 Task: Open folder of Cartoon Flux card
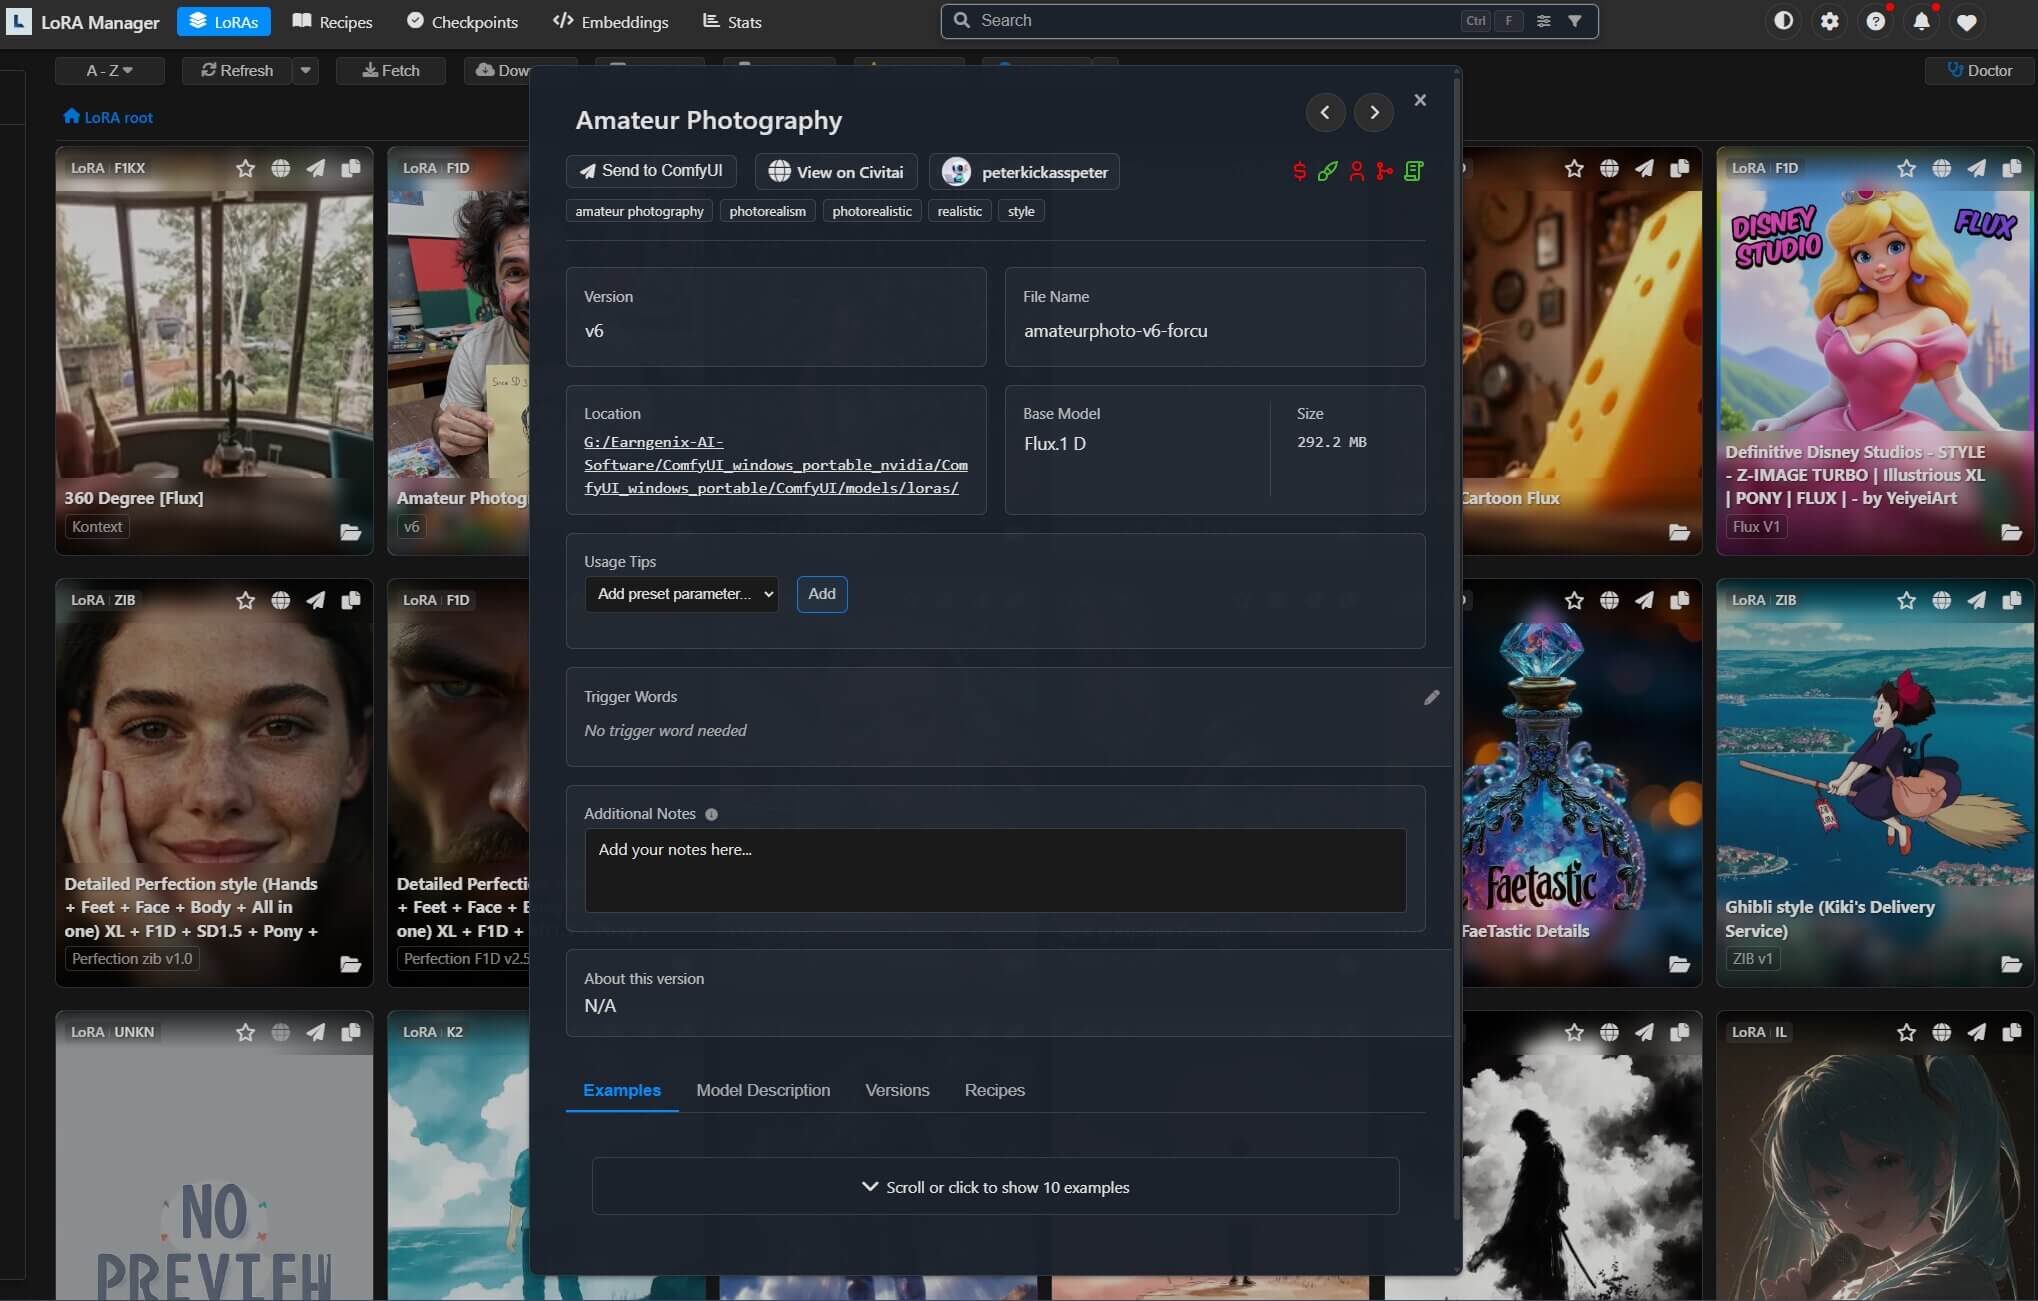pos(1679,532)
